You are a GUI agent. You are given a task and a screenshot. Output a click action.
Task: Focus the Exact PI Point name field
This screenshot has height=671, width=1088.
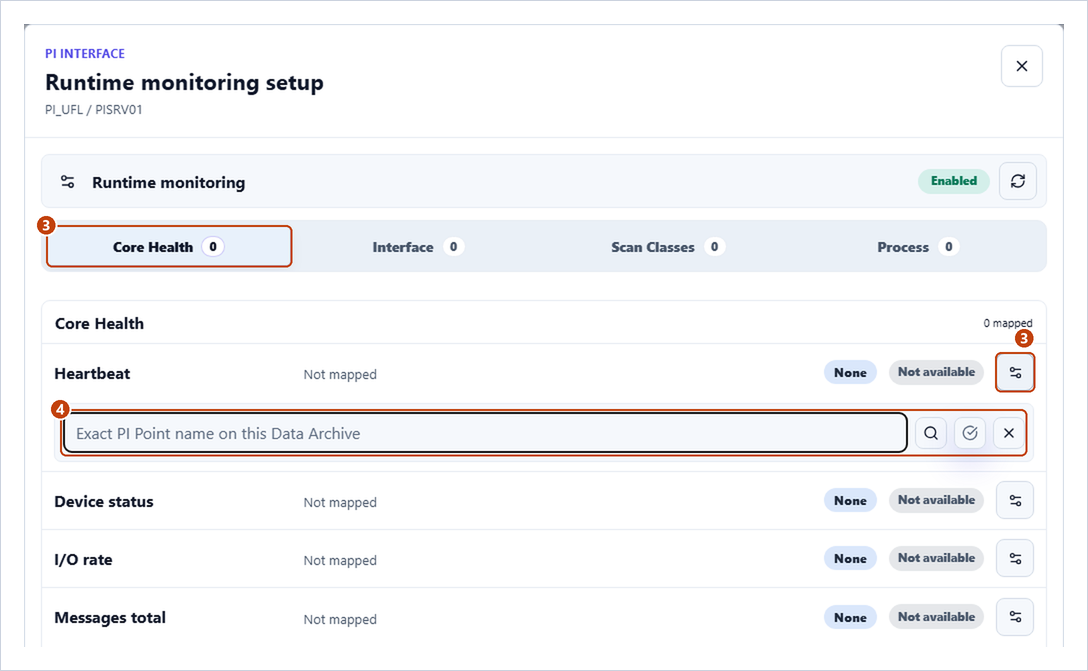pyautogui.click(x=485, y=433)
